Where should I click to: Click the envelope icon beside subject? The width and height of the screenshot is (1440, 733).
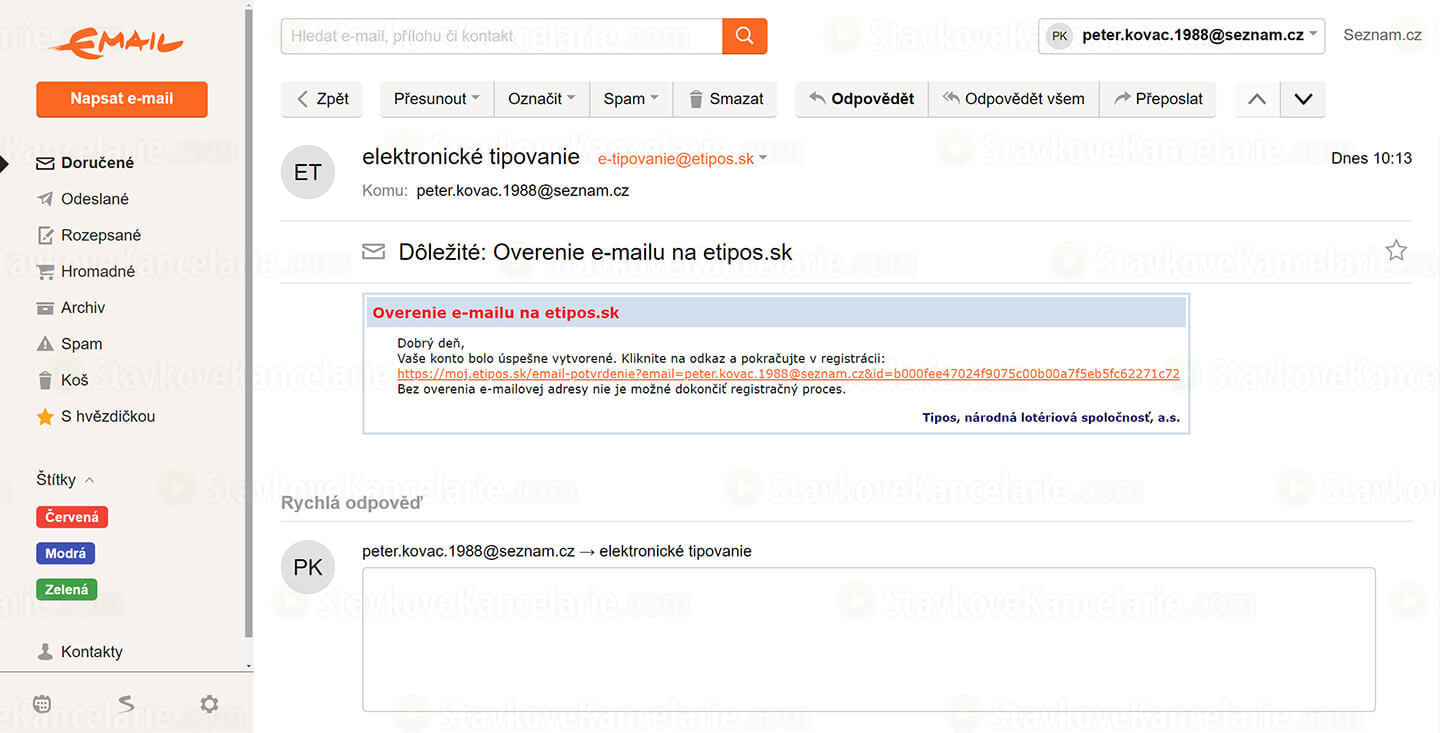click(x=373, y=252)
